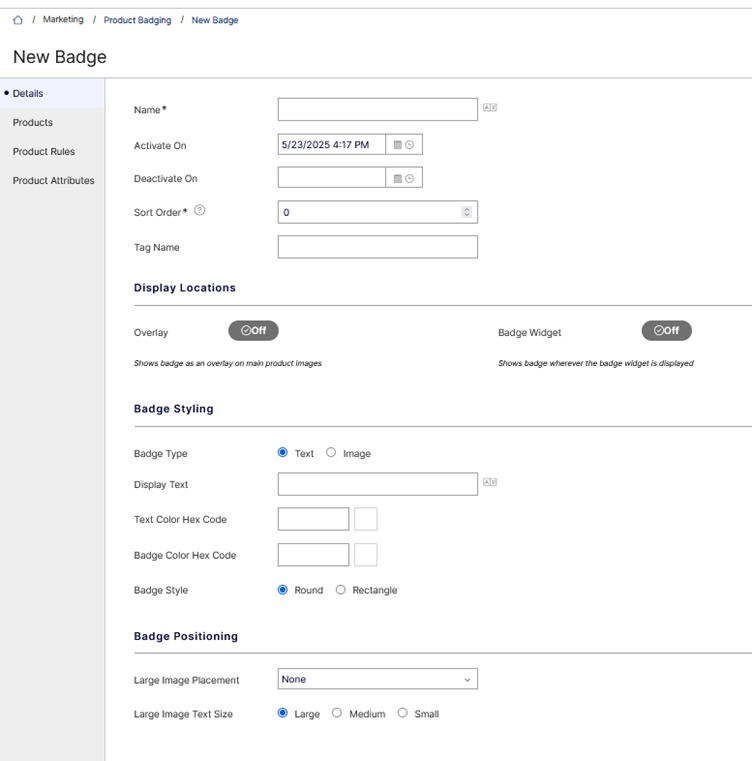This screenshot has height=761, width=752.
Task: Go to the Product Badging breadcrumb link
Action: point(137,20)
